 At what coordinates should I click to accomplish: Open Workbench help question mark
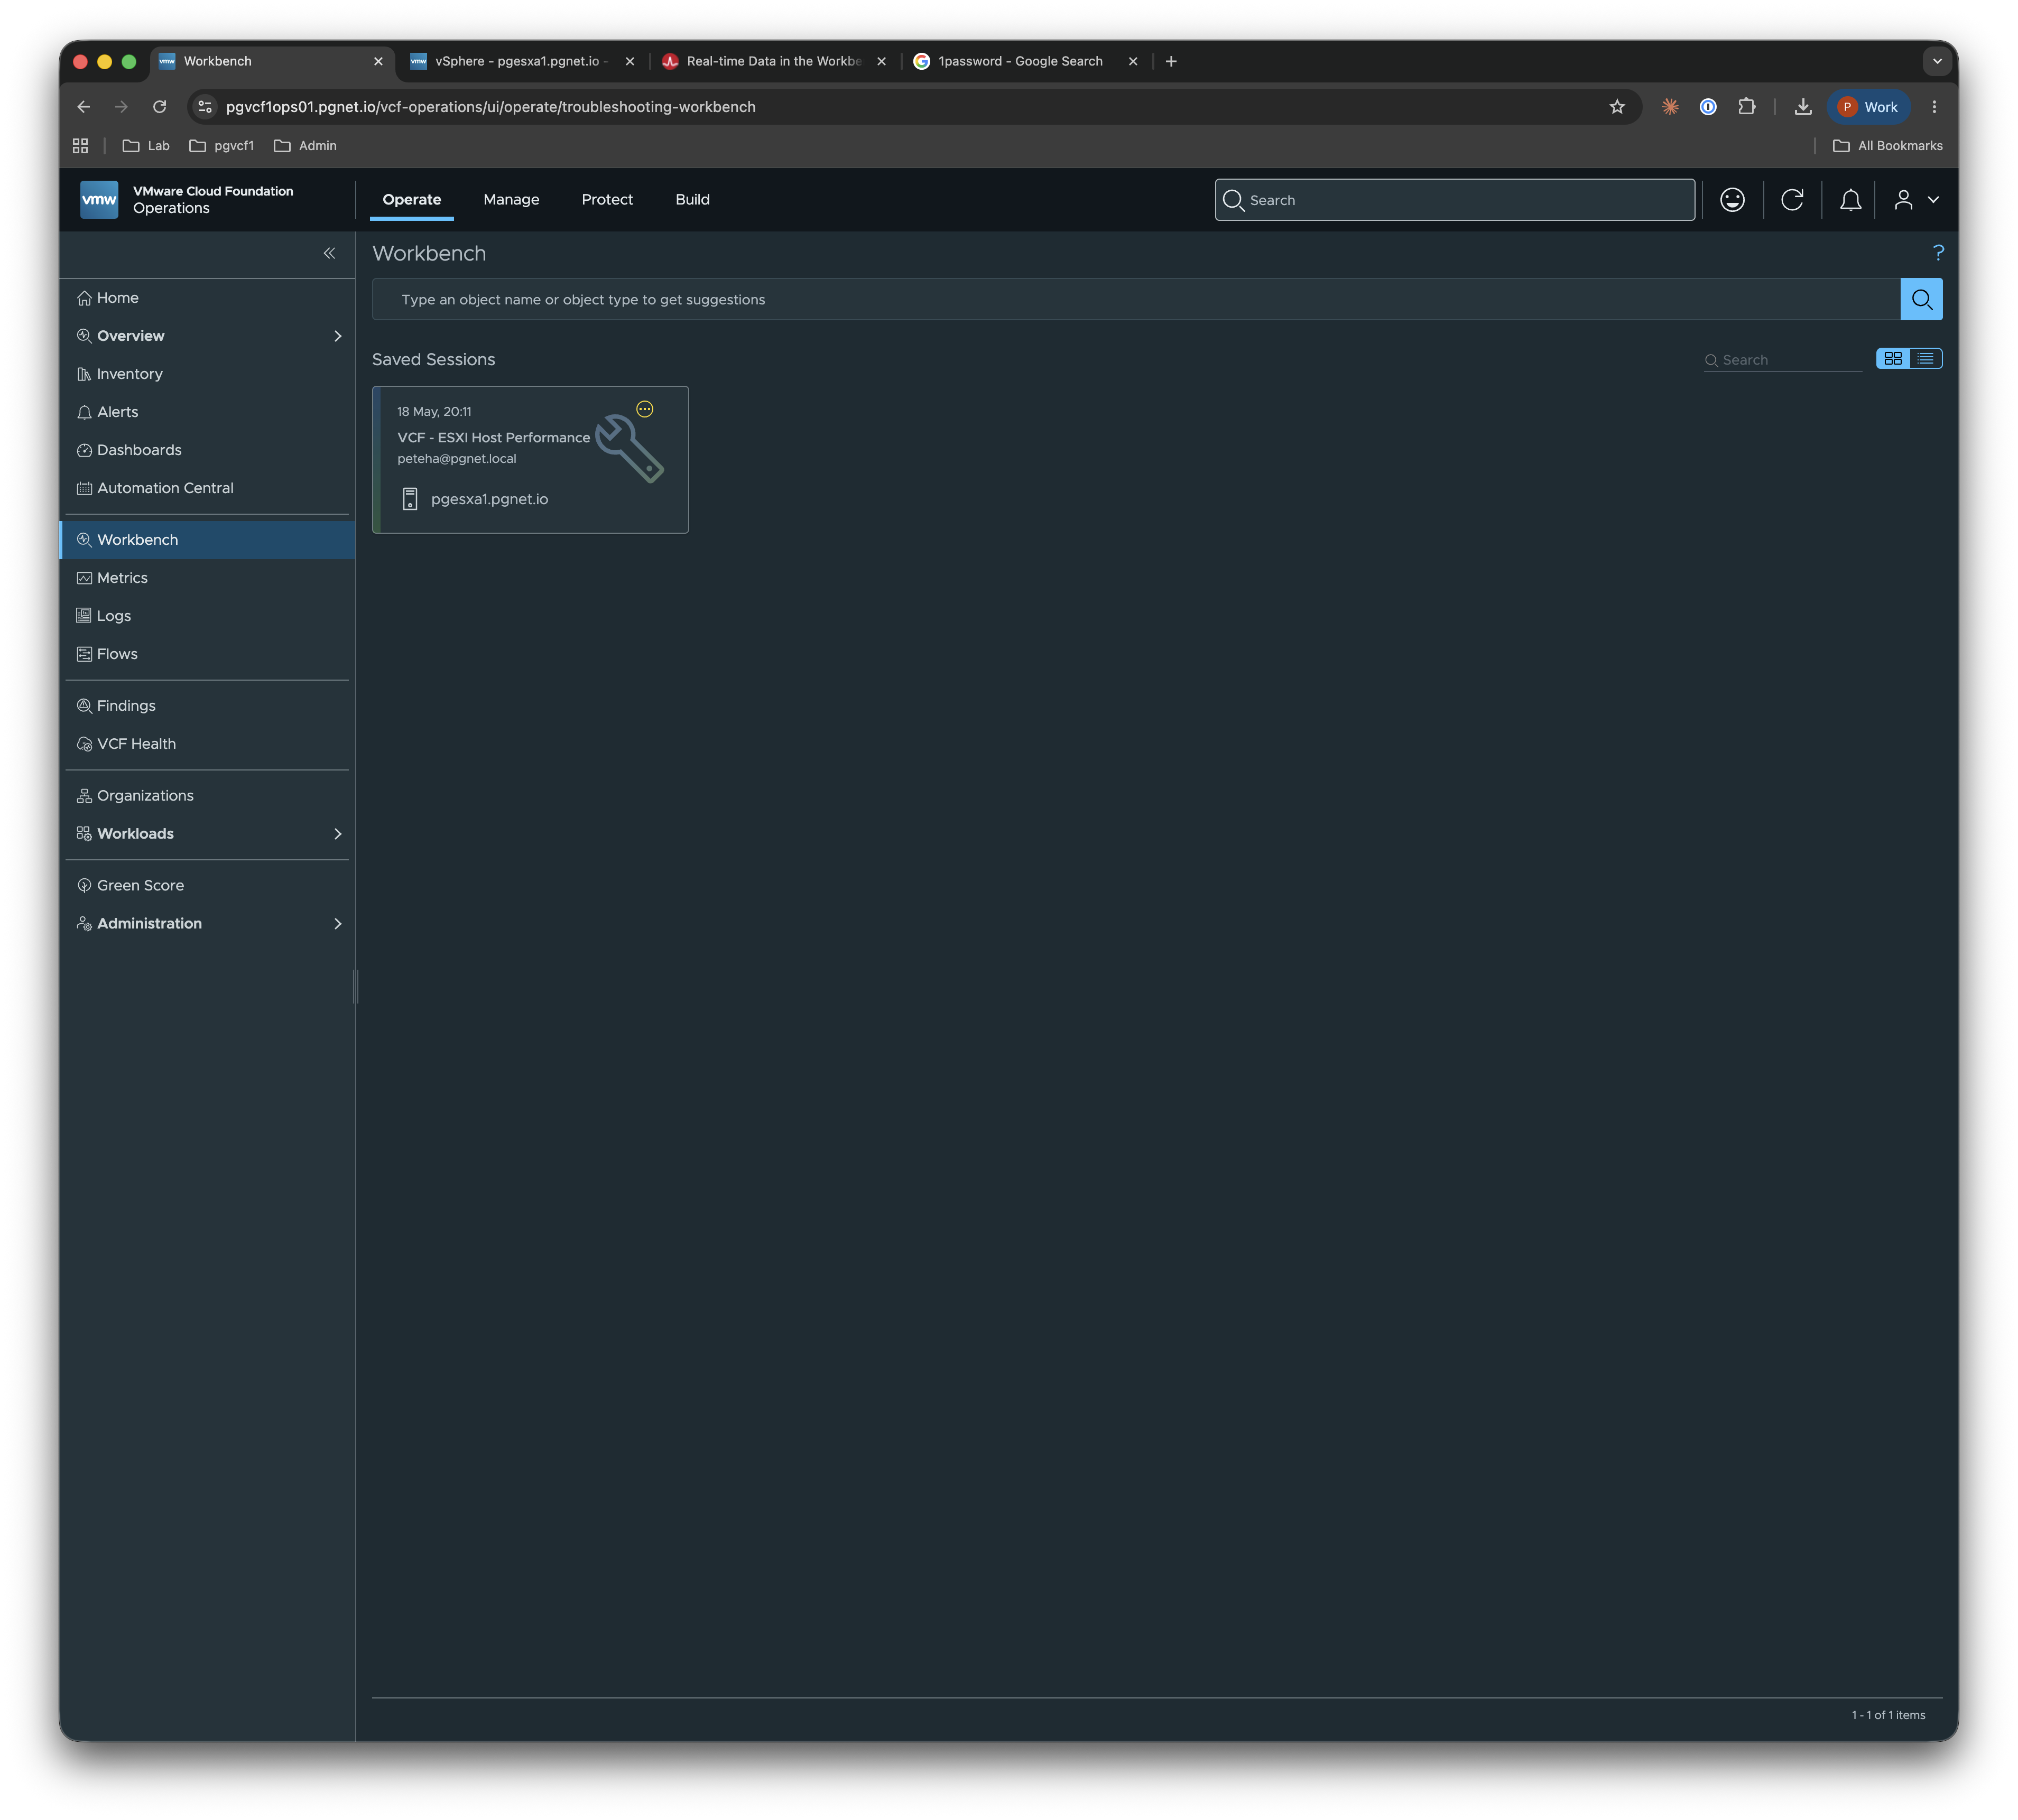(1938, 253)
